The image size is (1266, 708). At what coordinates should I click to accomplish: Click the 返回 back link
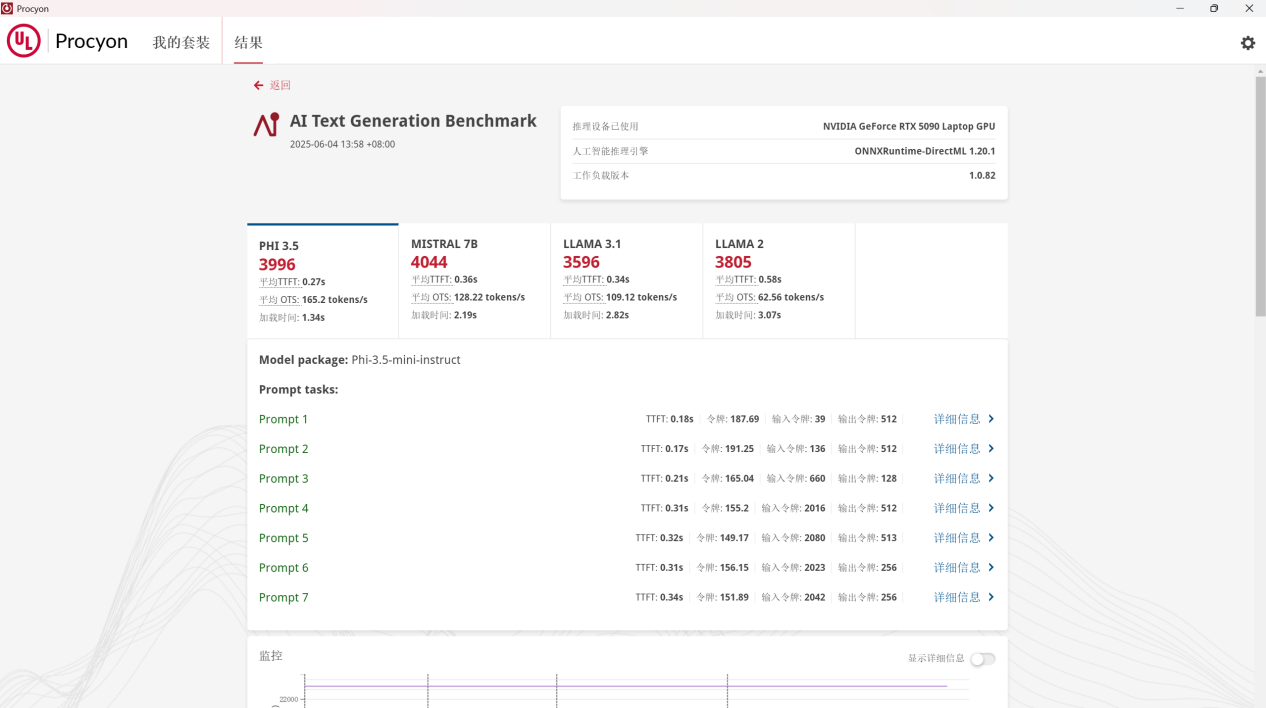pos(280,86)
